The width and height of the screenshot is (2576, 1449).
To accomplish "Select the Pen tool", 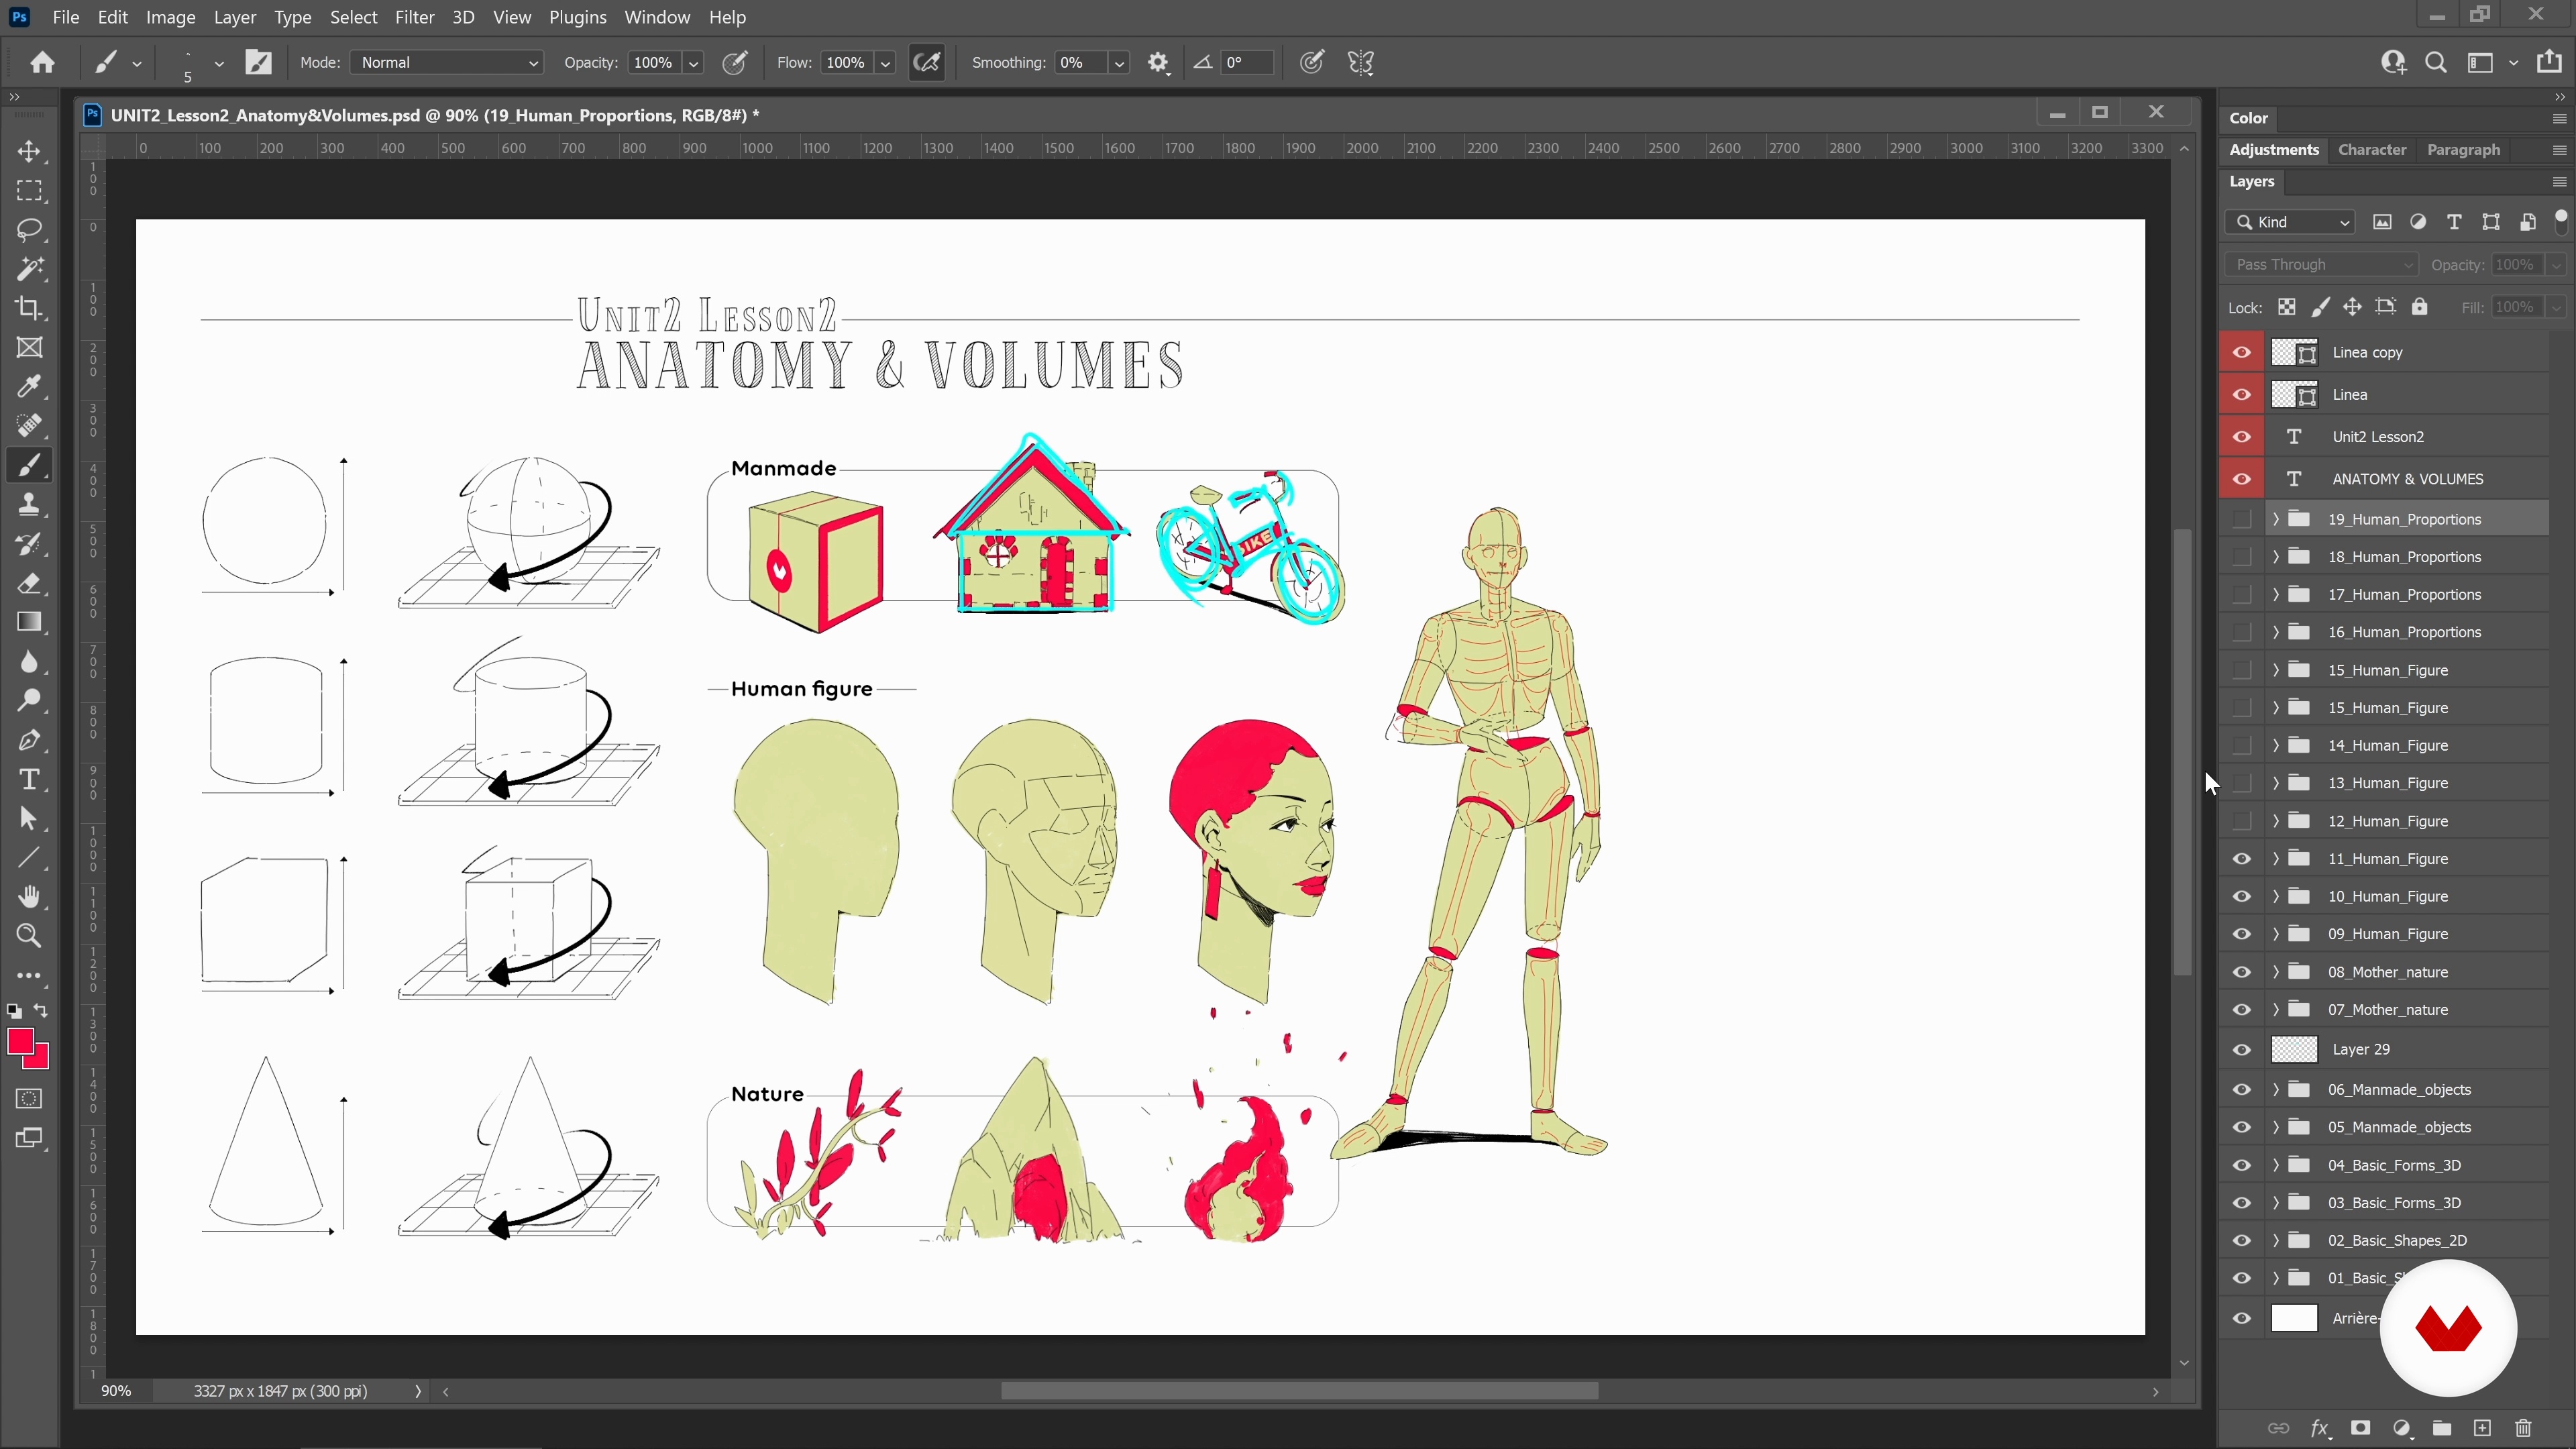I will (x=29, y=740).
